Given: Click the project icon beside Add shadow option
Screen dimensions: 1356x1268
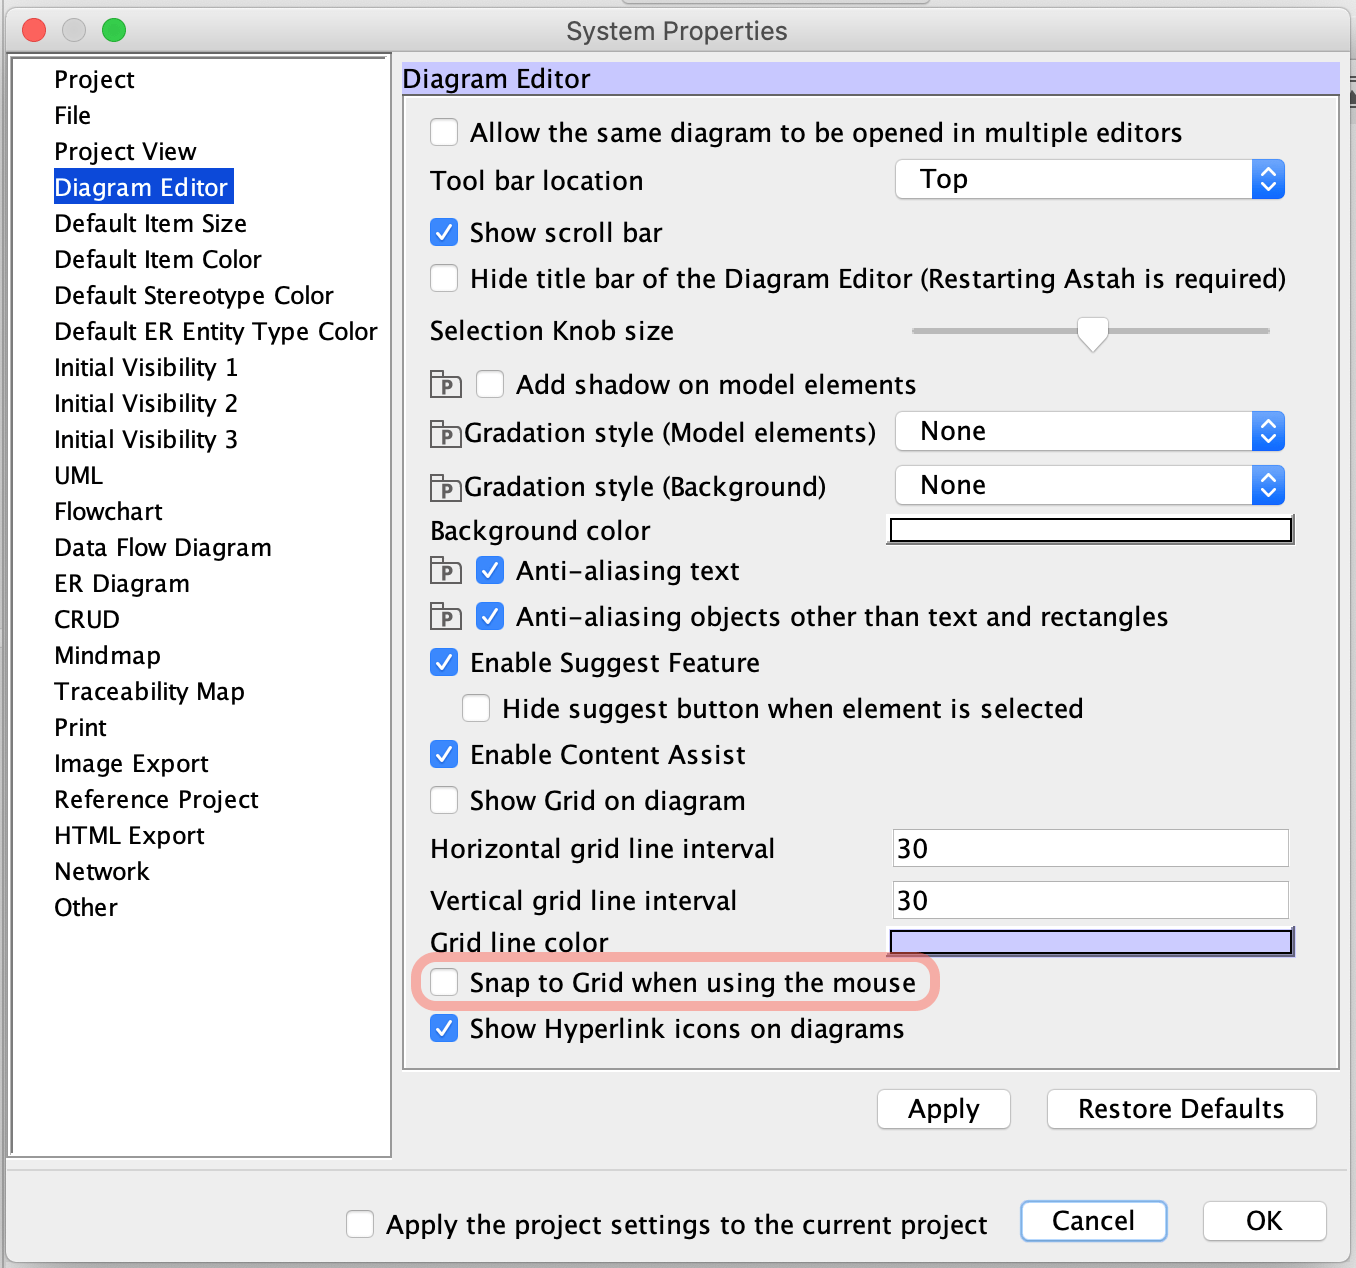Looking at the screenshot, I should tap(445, 384).
